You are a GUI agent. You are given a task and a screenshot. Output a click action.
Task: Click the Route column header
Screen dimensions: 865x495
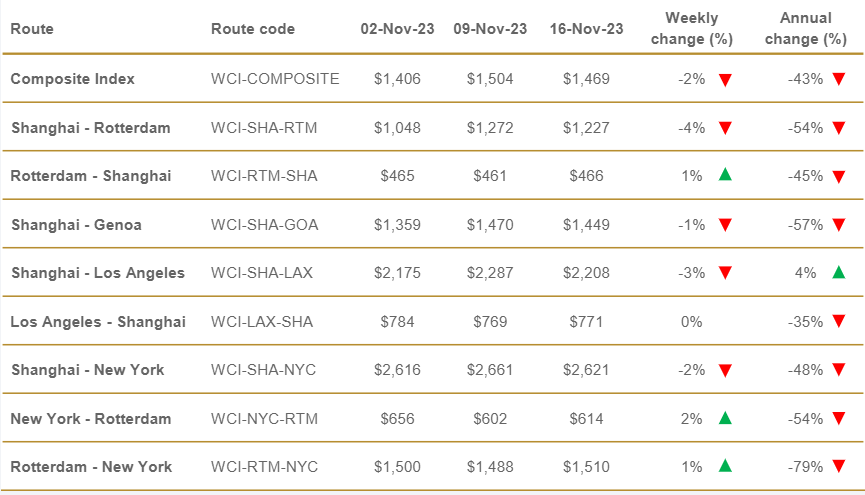32,29
